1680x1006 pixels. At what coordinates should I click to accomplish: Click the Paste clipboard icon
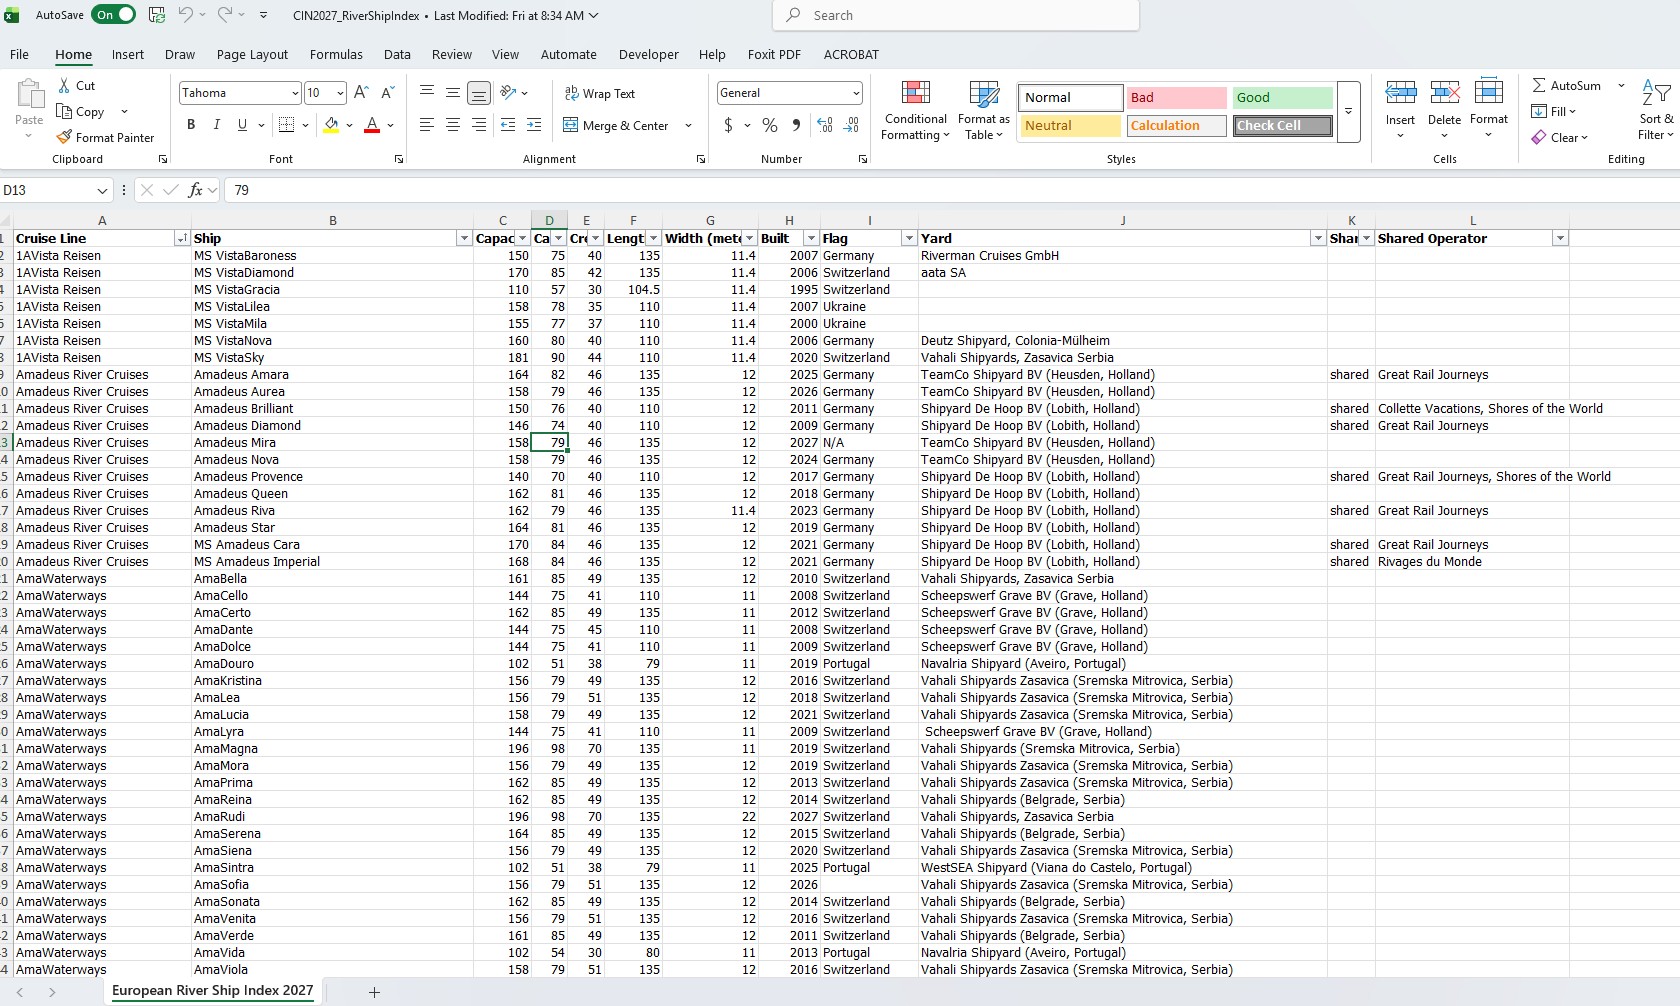29,93
